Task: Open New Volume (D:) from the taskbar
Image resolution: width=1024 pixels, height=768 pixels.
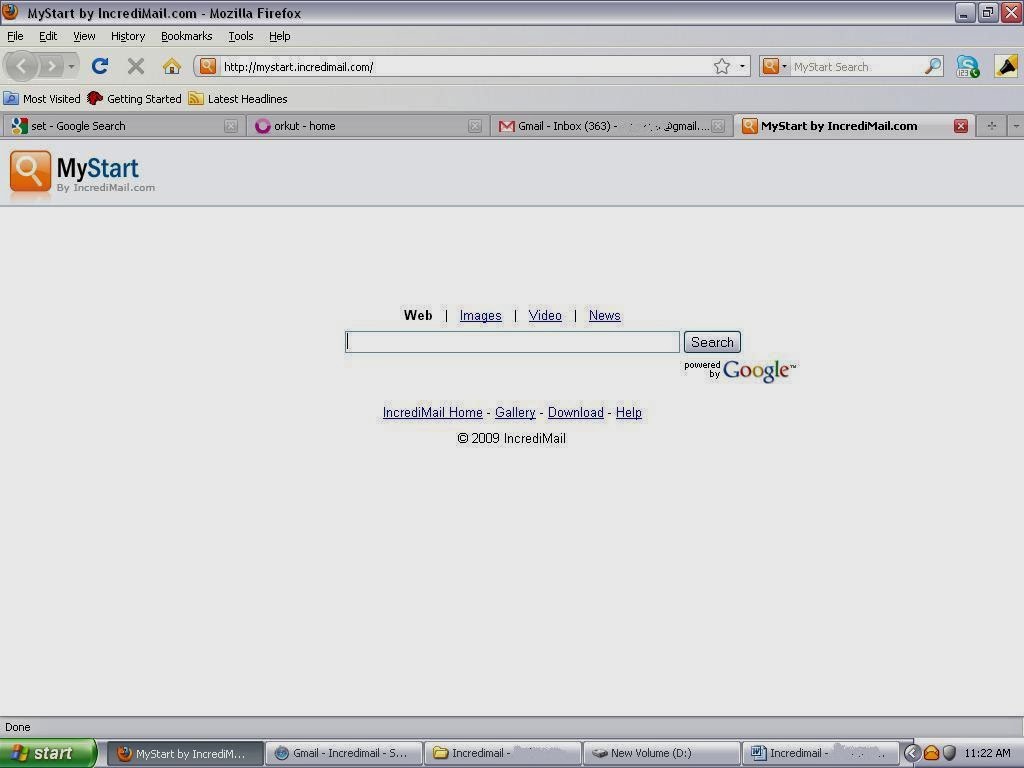Action: click(x=661, y=753)
